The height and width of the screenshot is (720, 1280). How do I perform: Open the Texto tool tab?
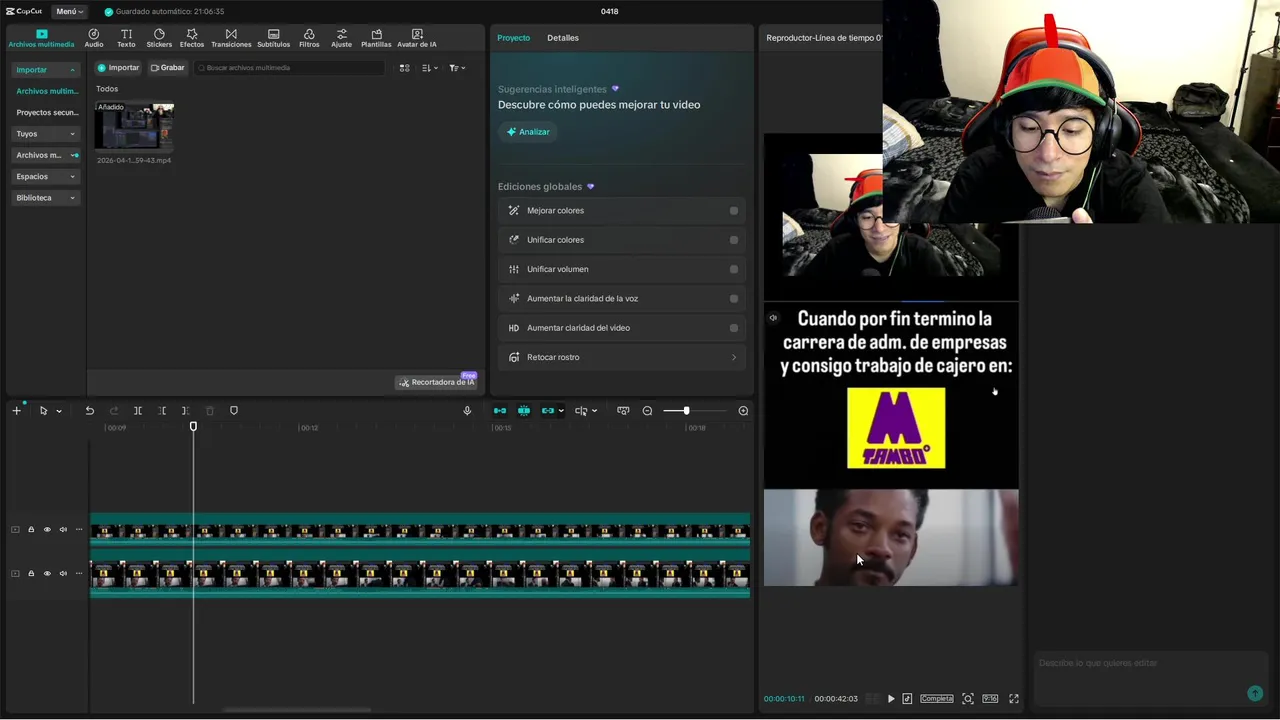click(x=126, y=38)
